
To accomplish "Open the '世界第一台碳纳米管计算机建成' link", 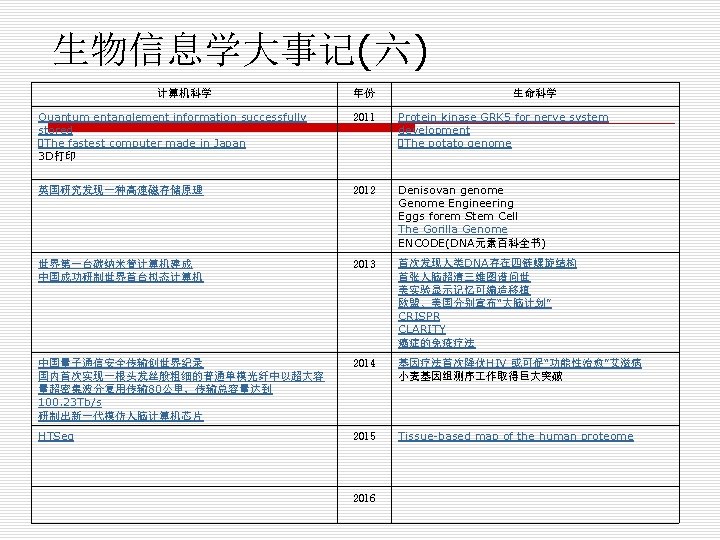I will (115, 264).
